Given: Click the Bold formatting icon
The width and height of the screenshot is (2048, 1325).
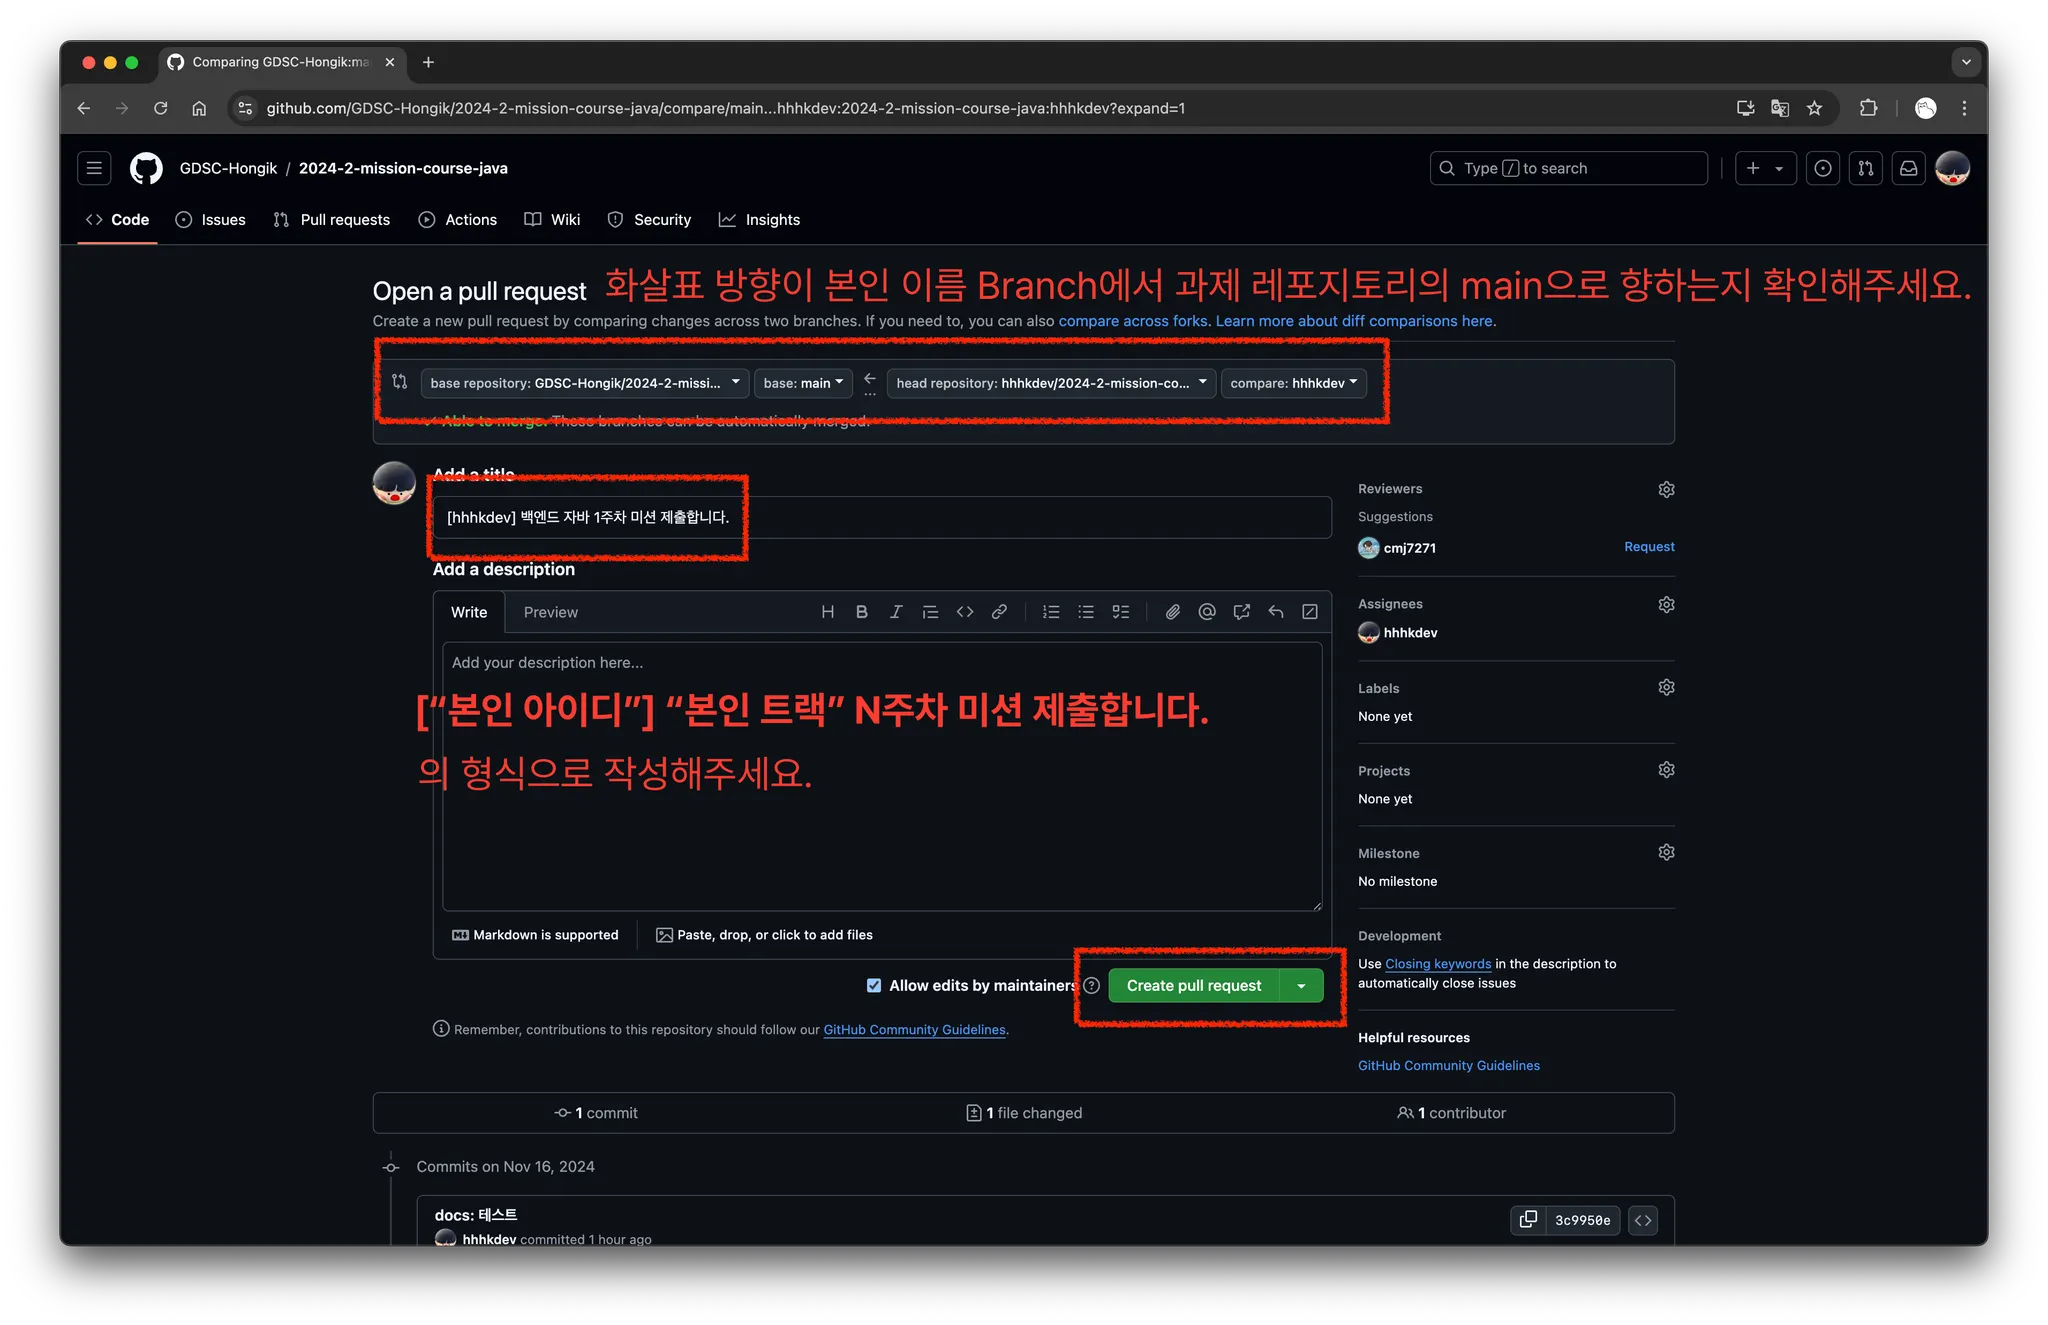Looking at the screenshot, I should click(x=861, y=612).
